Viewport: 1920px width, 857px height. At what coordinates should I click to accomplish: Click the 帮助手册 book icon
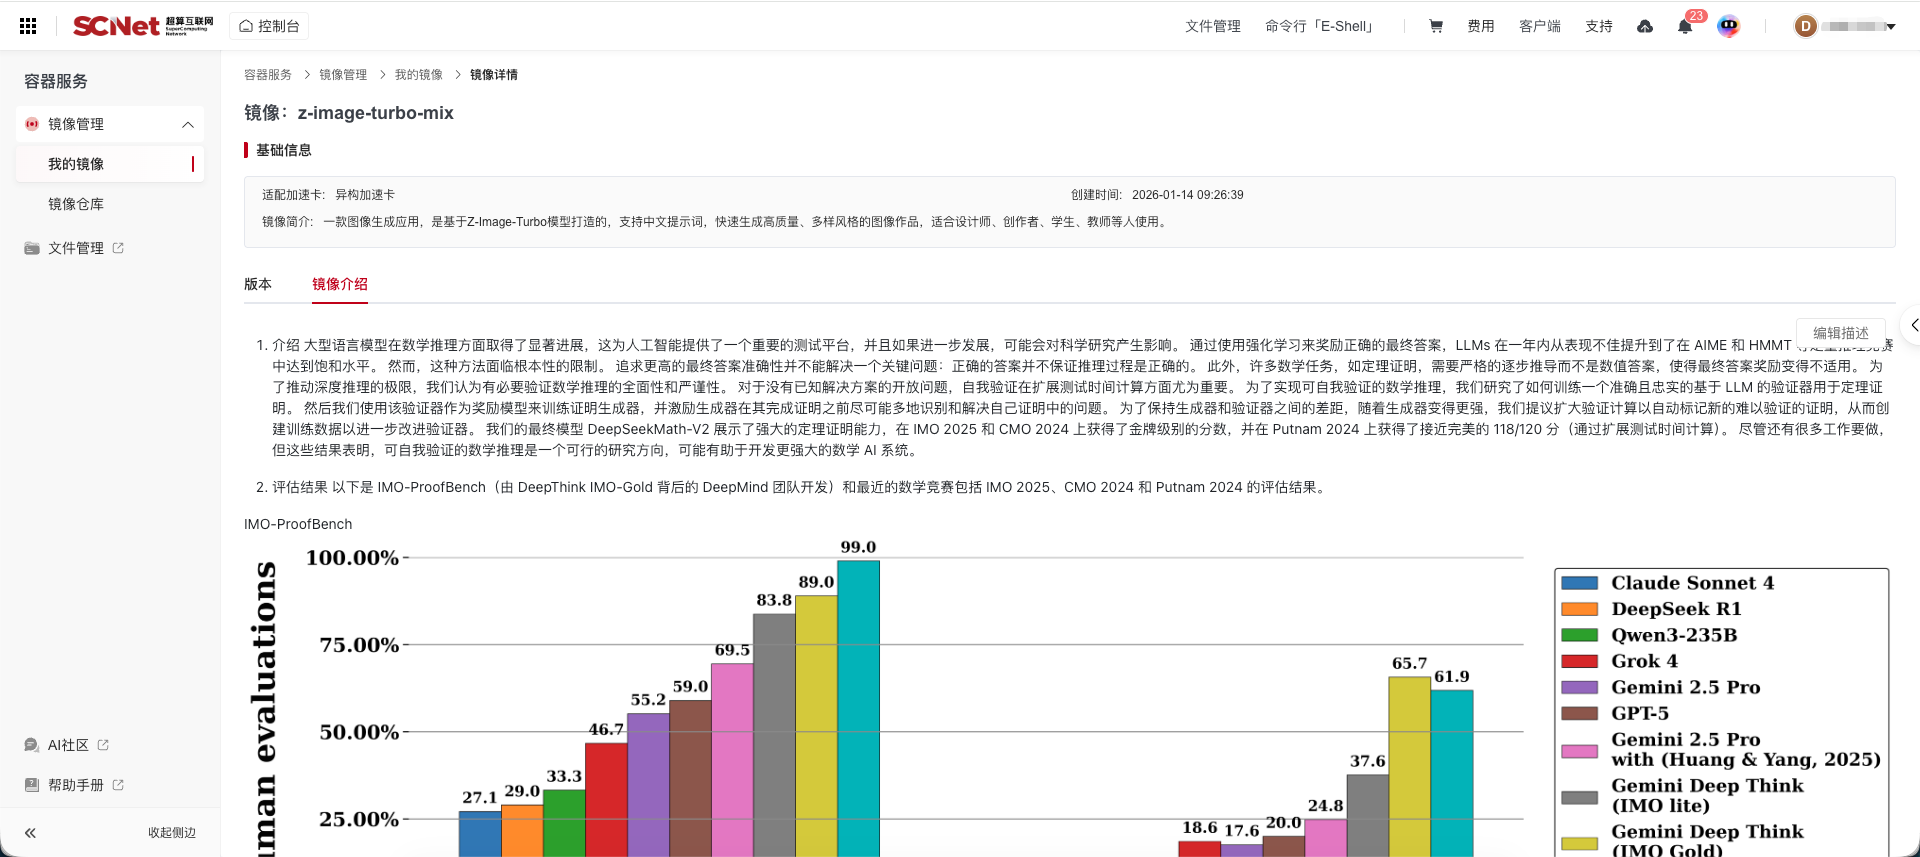[32, 785]
